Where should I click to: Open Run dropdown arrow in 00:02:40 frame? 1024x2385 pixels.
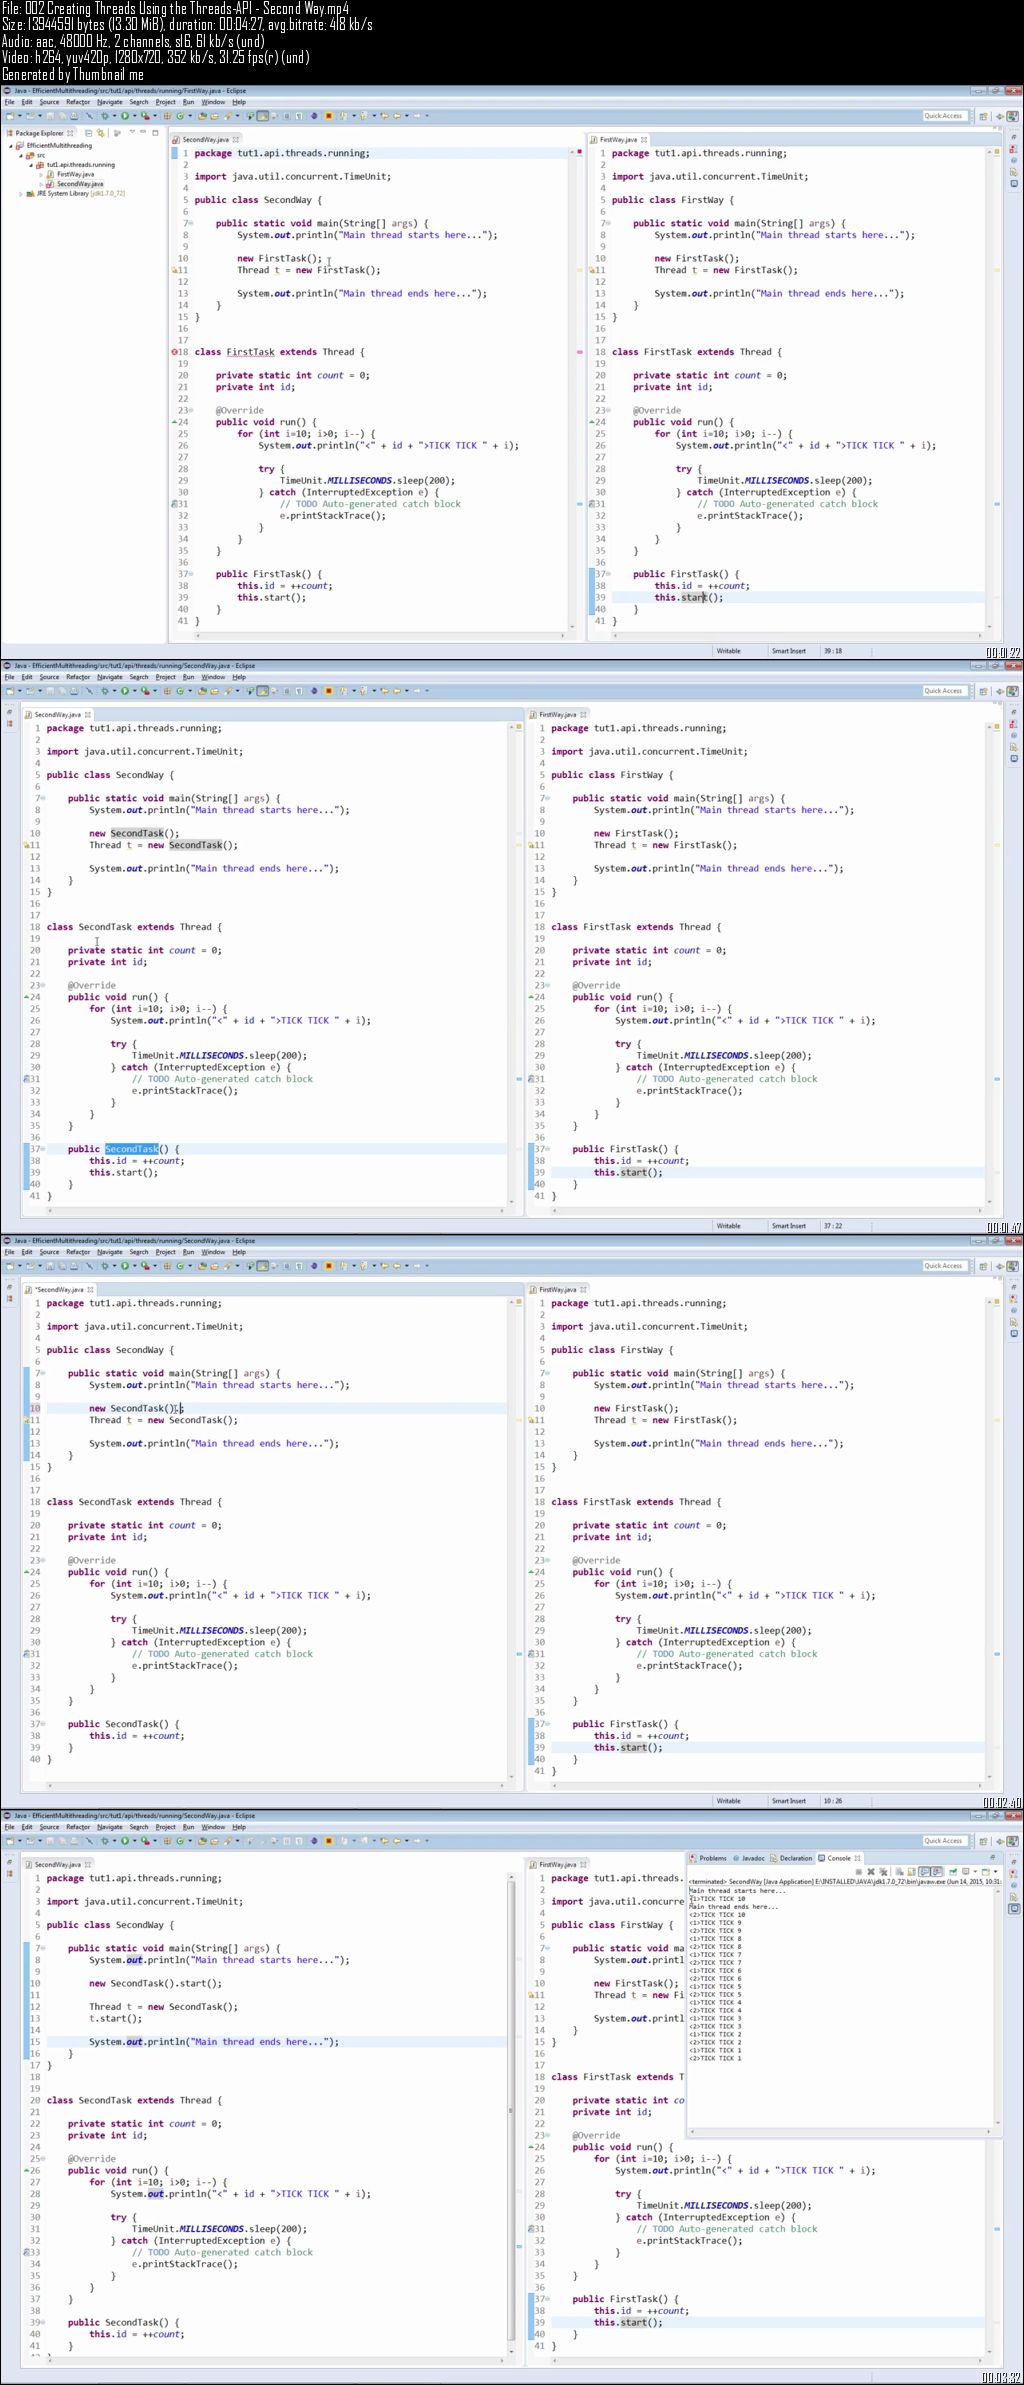tap(135, 1266)
